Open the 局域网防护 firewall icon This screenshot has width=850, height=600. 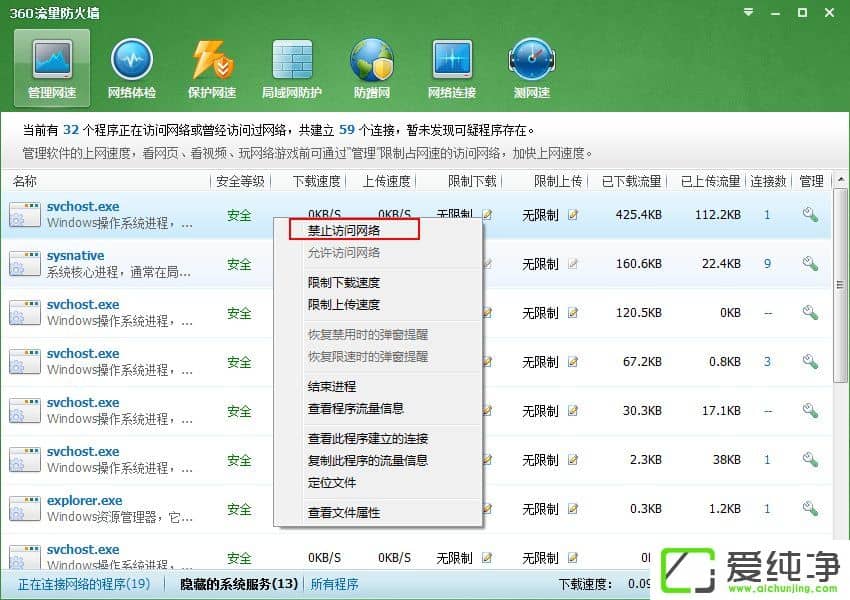click(292, 60)
